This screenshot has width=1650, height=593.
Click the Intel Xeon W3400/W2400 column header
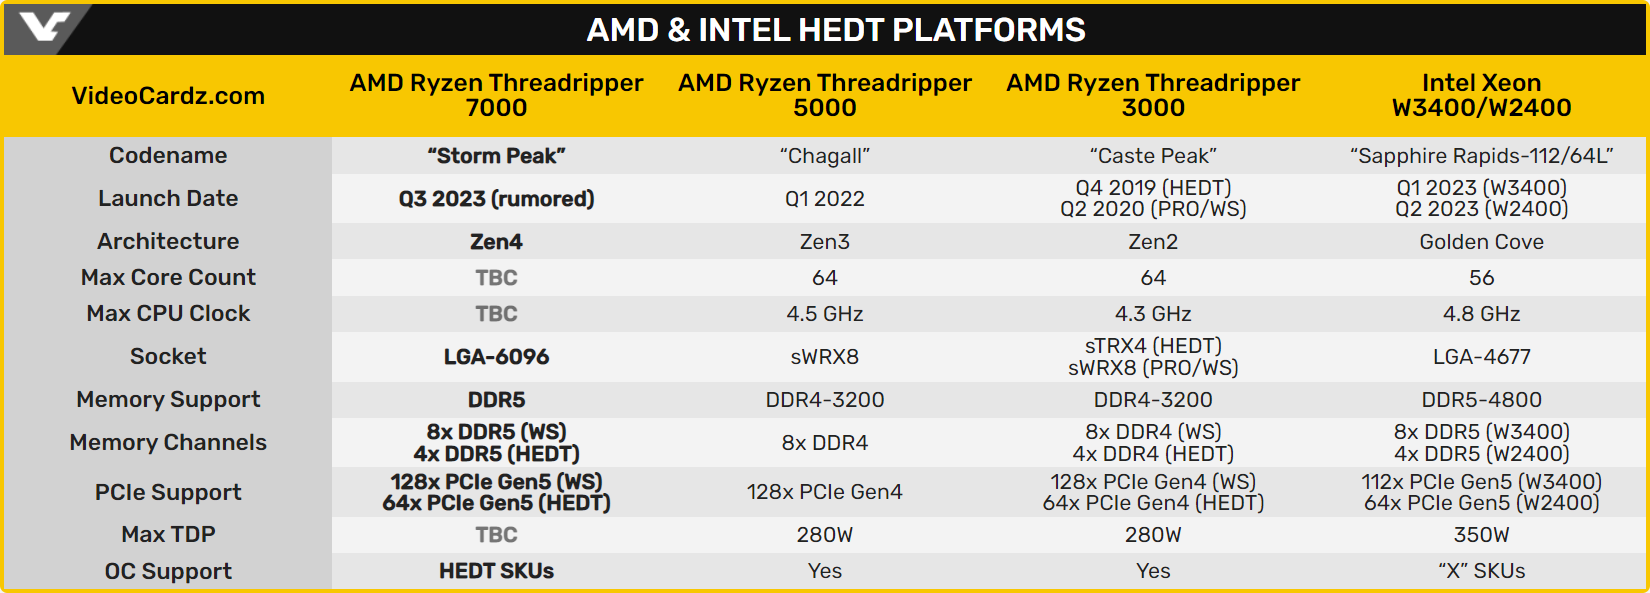click(1481, 95)
